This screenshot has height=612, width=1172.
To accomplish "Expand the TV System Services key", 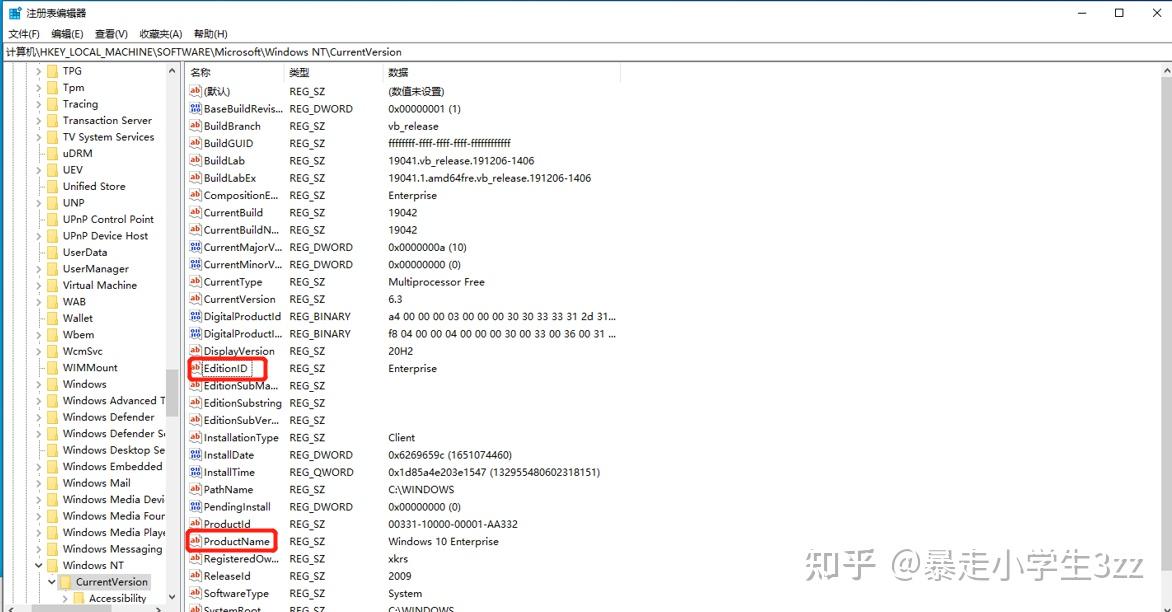I will pos(38,137).
